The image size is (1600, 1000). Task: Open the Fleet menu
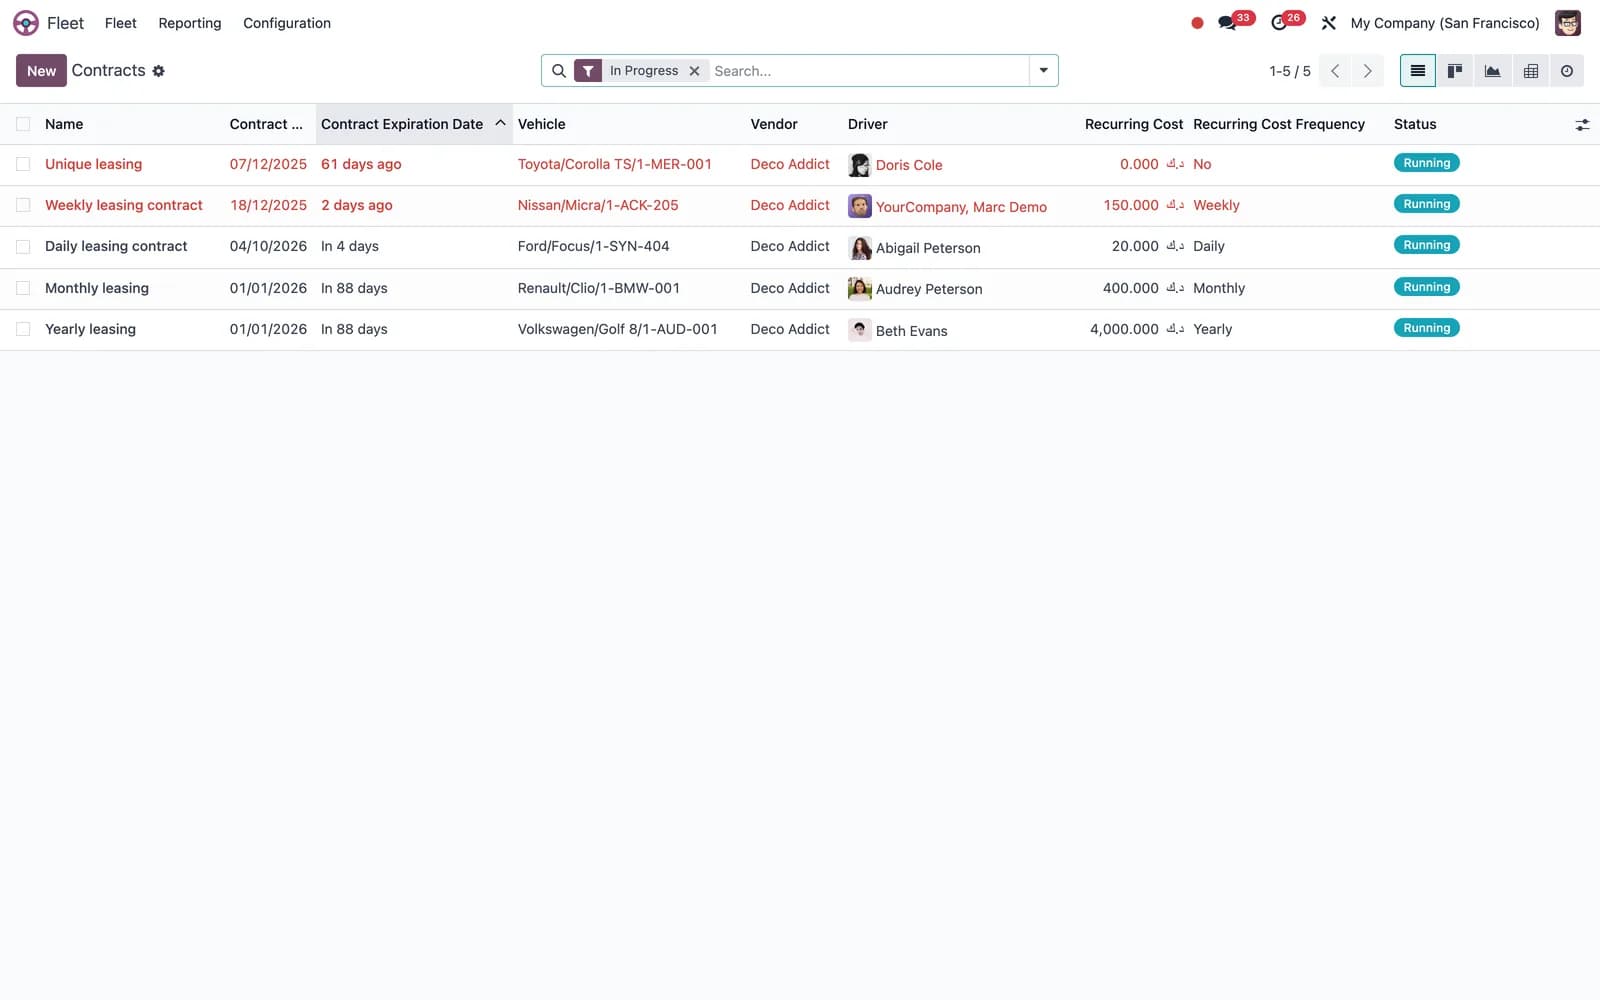pyautogui.click(x=120, y=23)
